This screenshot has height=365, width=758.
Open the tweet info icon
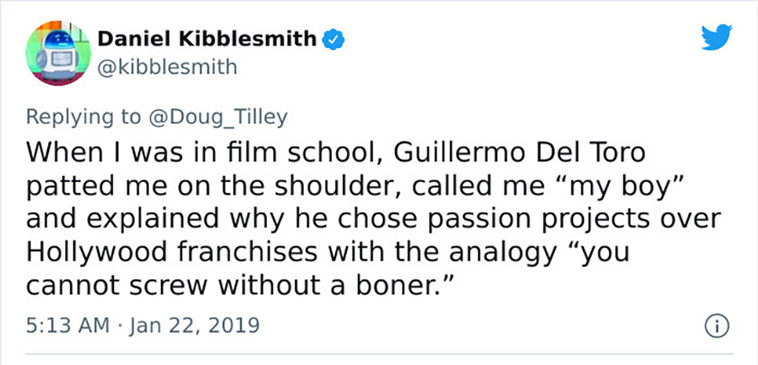click(717, 327)
